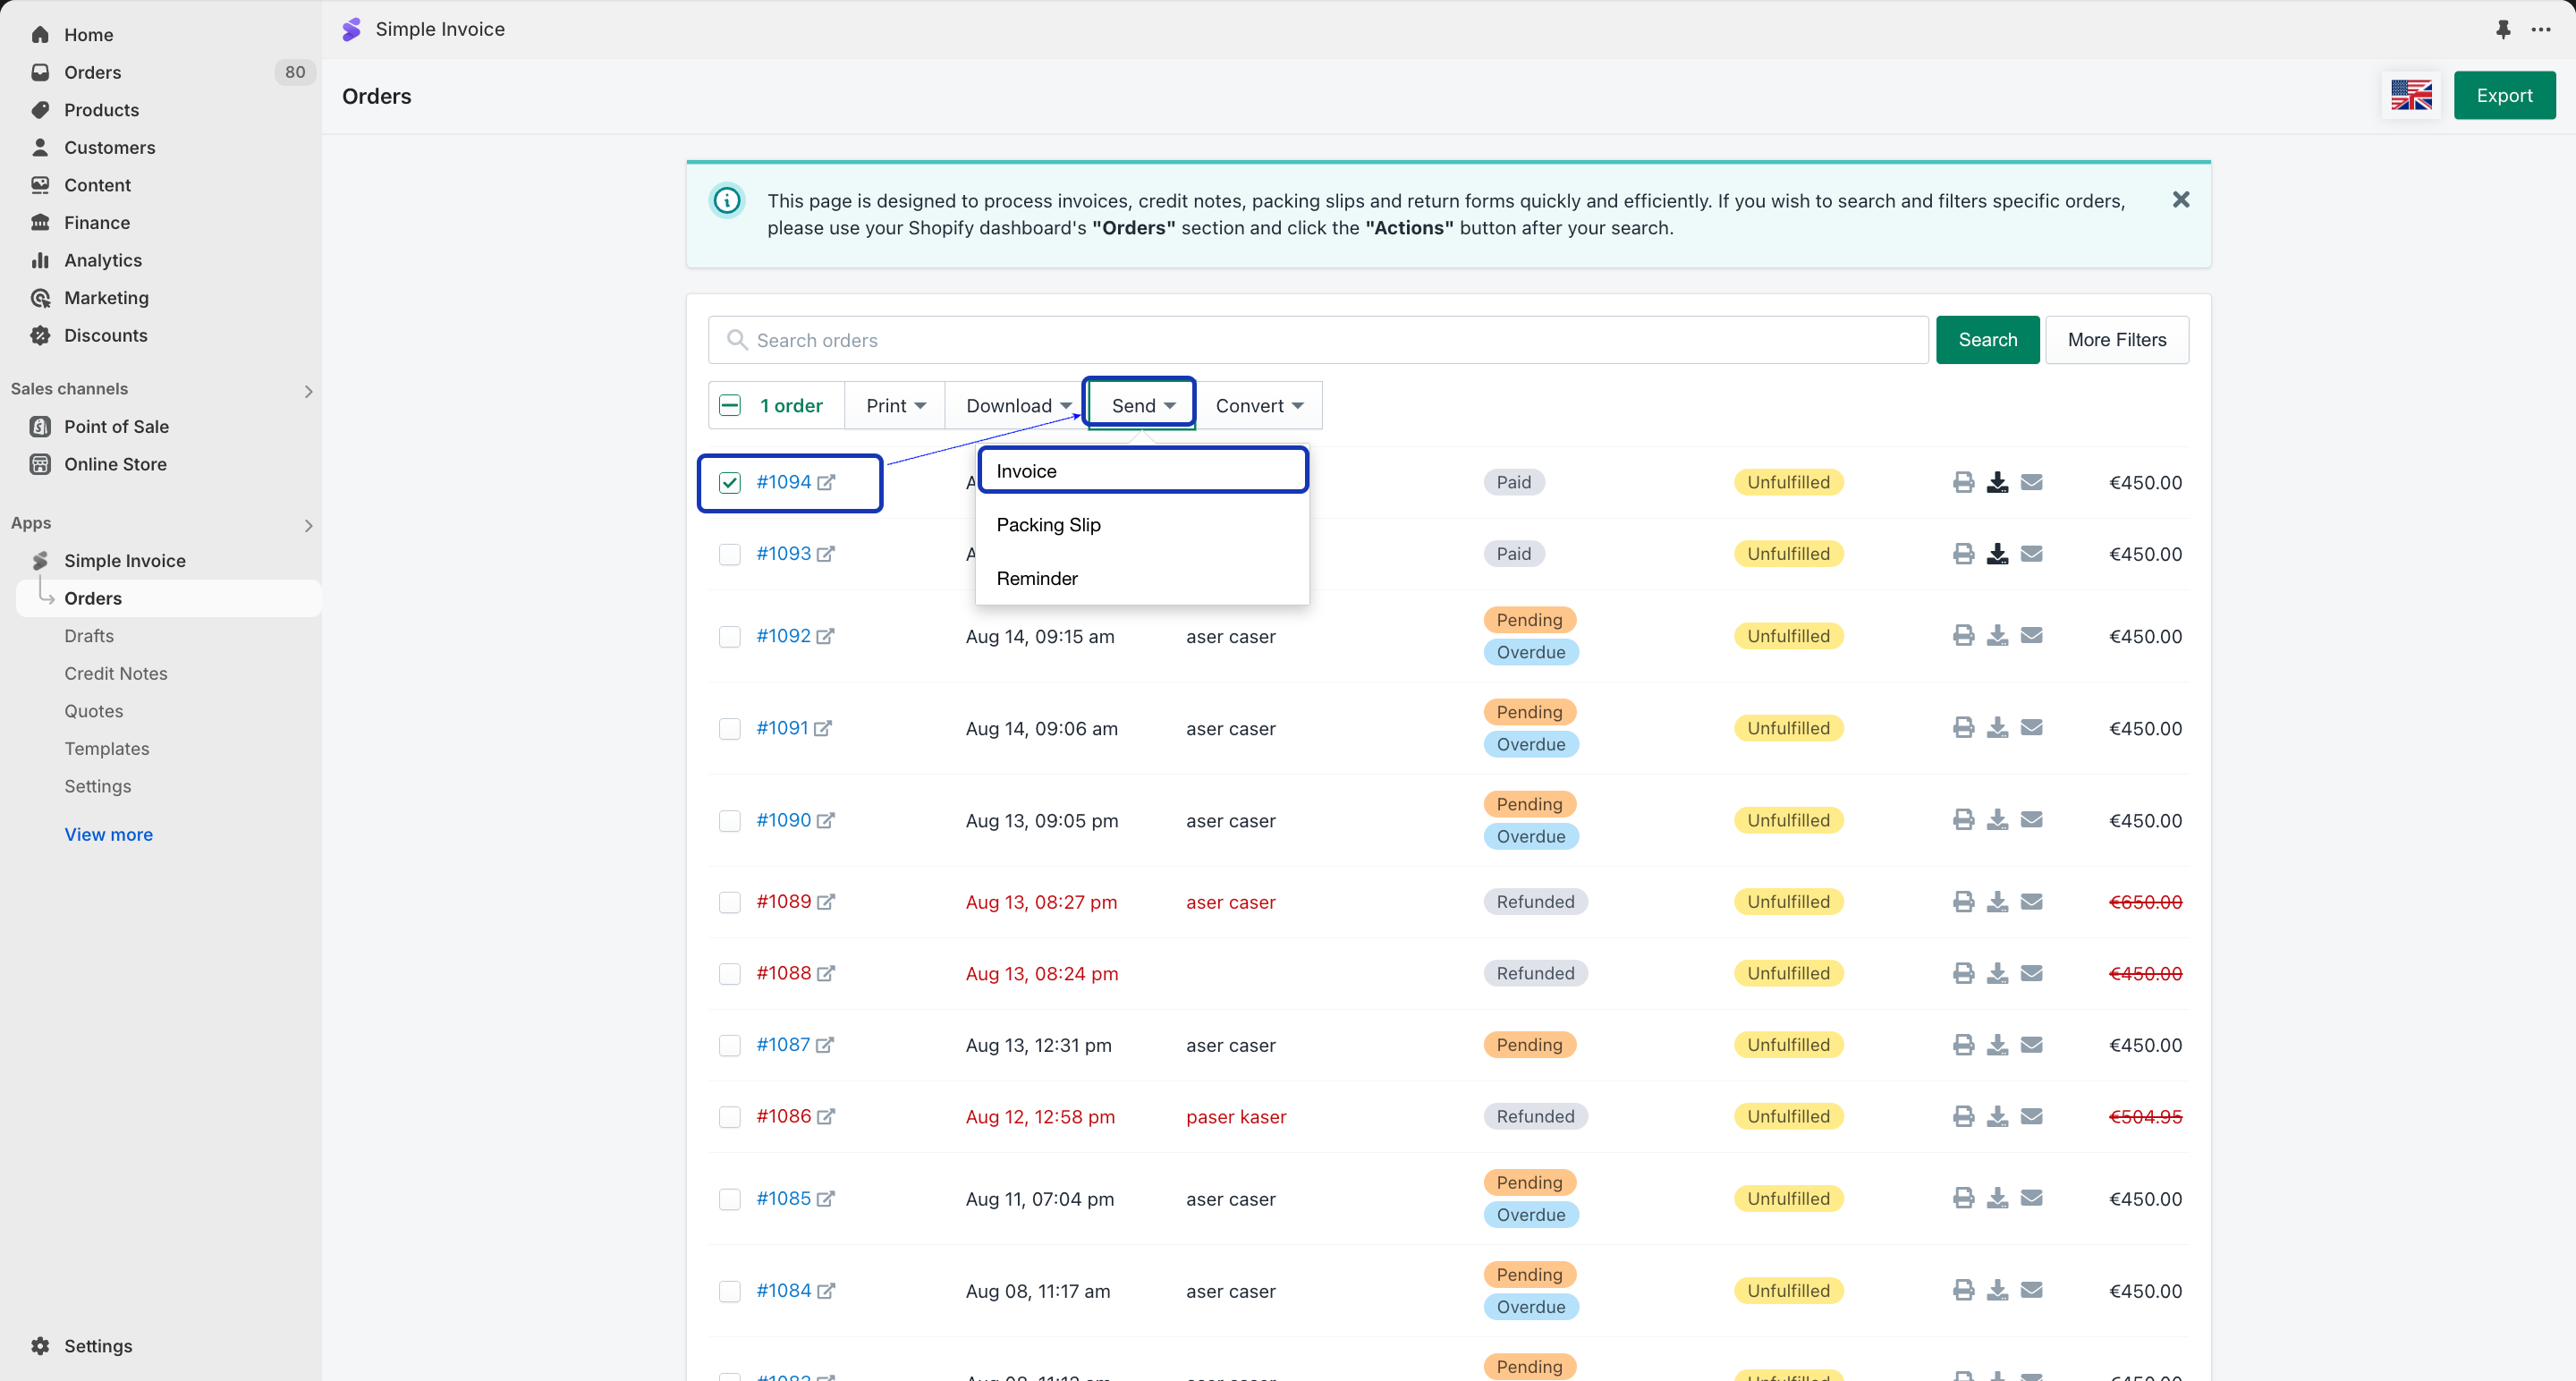Open the three-dot more options menu
The image size is (2576, 1381).
pyautogui.click(x=2541, y=29)
